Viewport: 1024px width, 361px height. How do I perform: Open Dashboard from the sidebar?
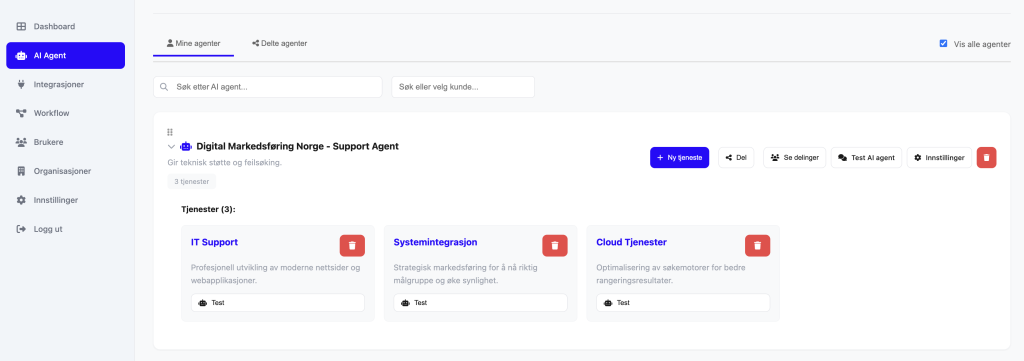click(65, 27)
